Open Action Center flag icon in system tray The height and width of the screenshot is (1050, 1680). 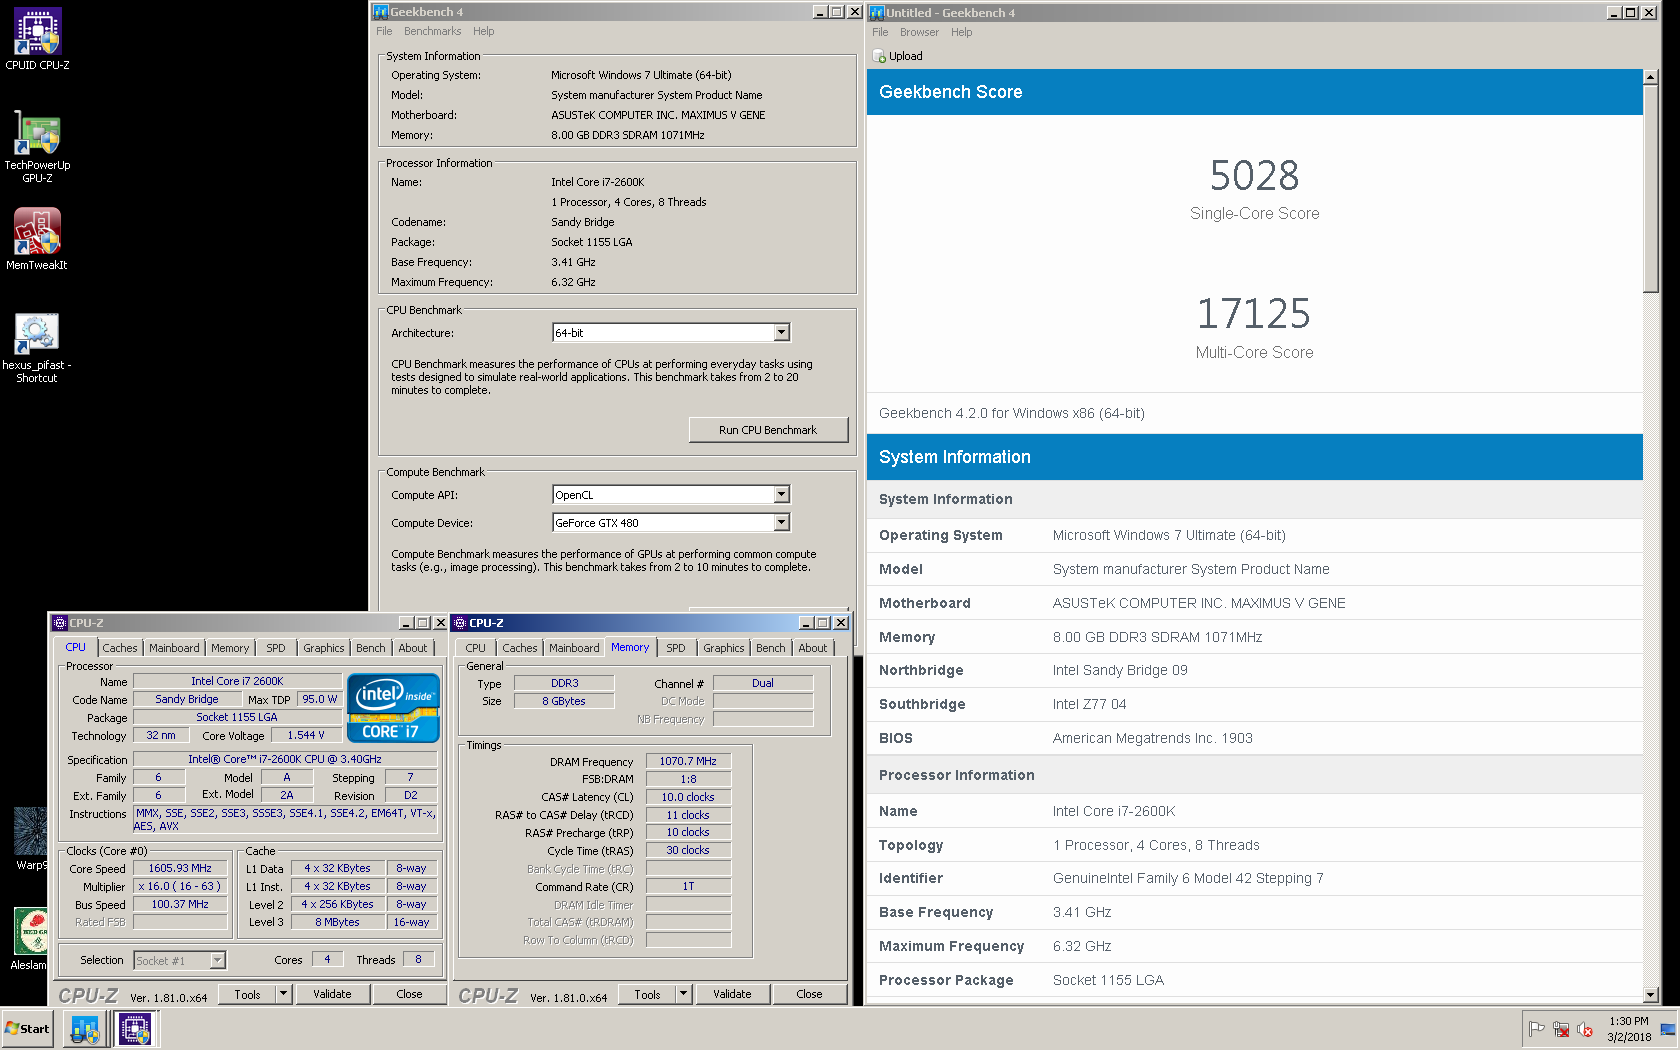coord(1537,1029)
